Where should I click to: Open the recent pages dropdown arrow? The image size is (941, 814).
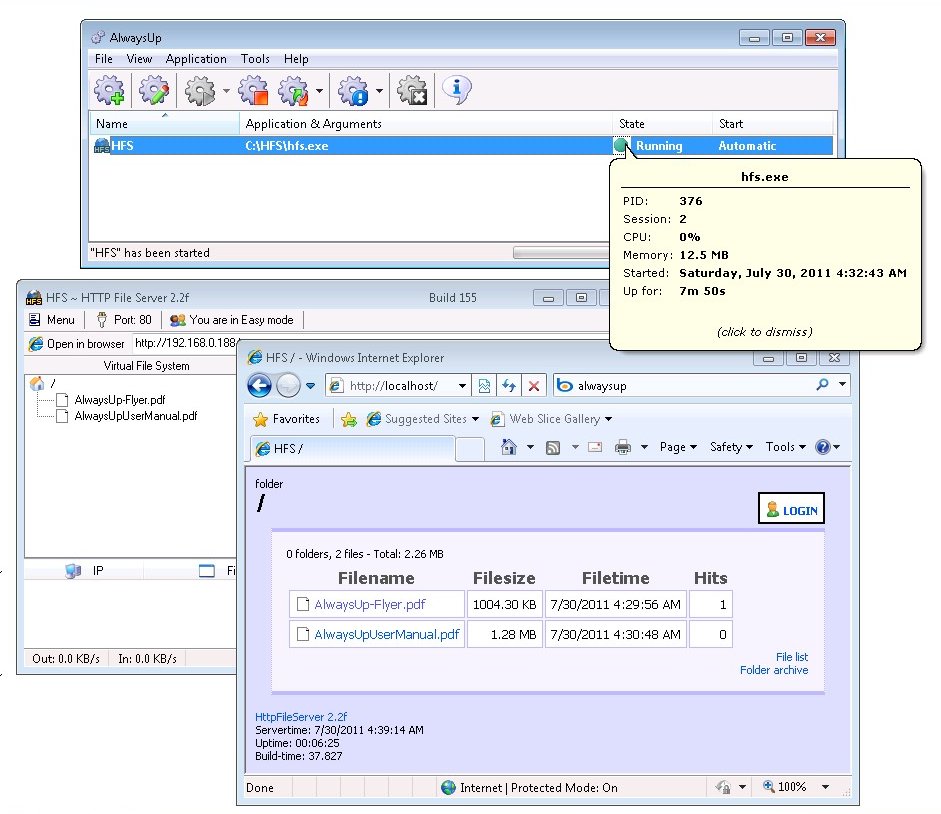point(310,386)
